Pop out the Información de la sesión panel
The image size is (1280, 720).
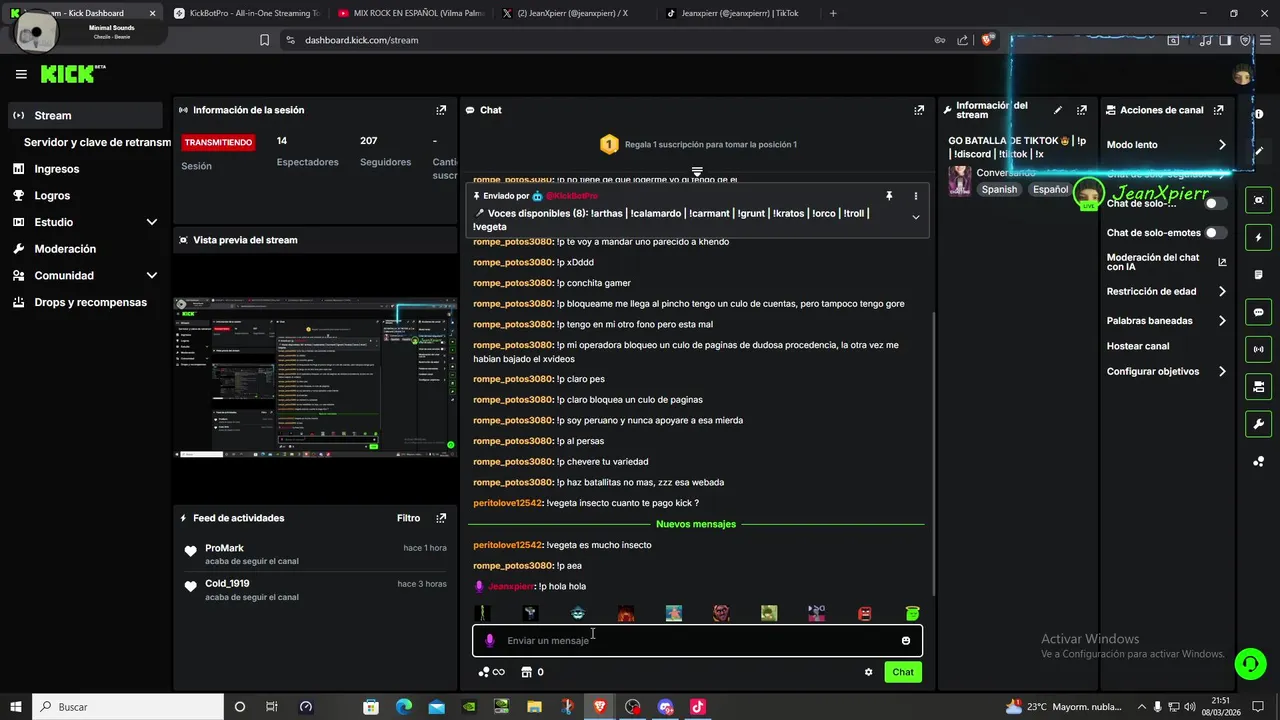coord(441,110)
